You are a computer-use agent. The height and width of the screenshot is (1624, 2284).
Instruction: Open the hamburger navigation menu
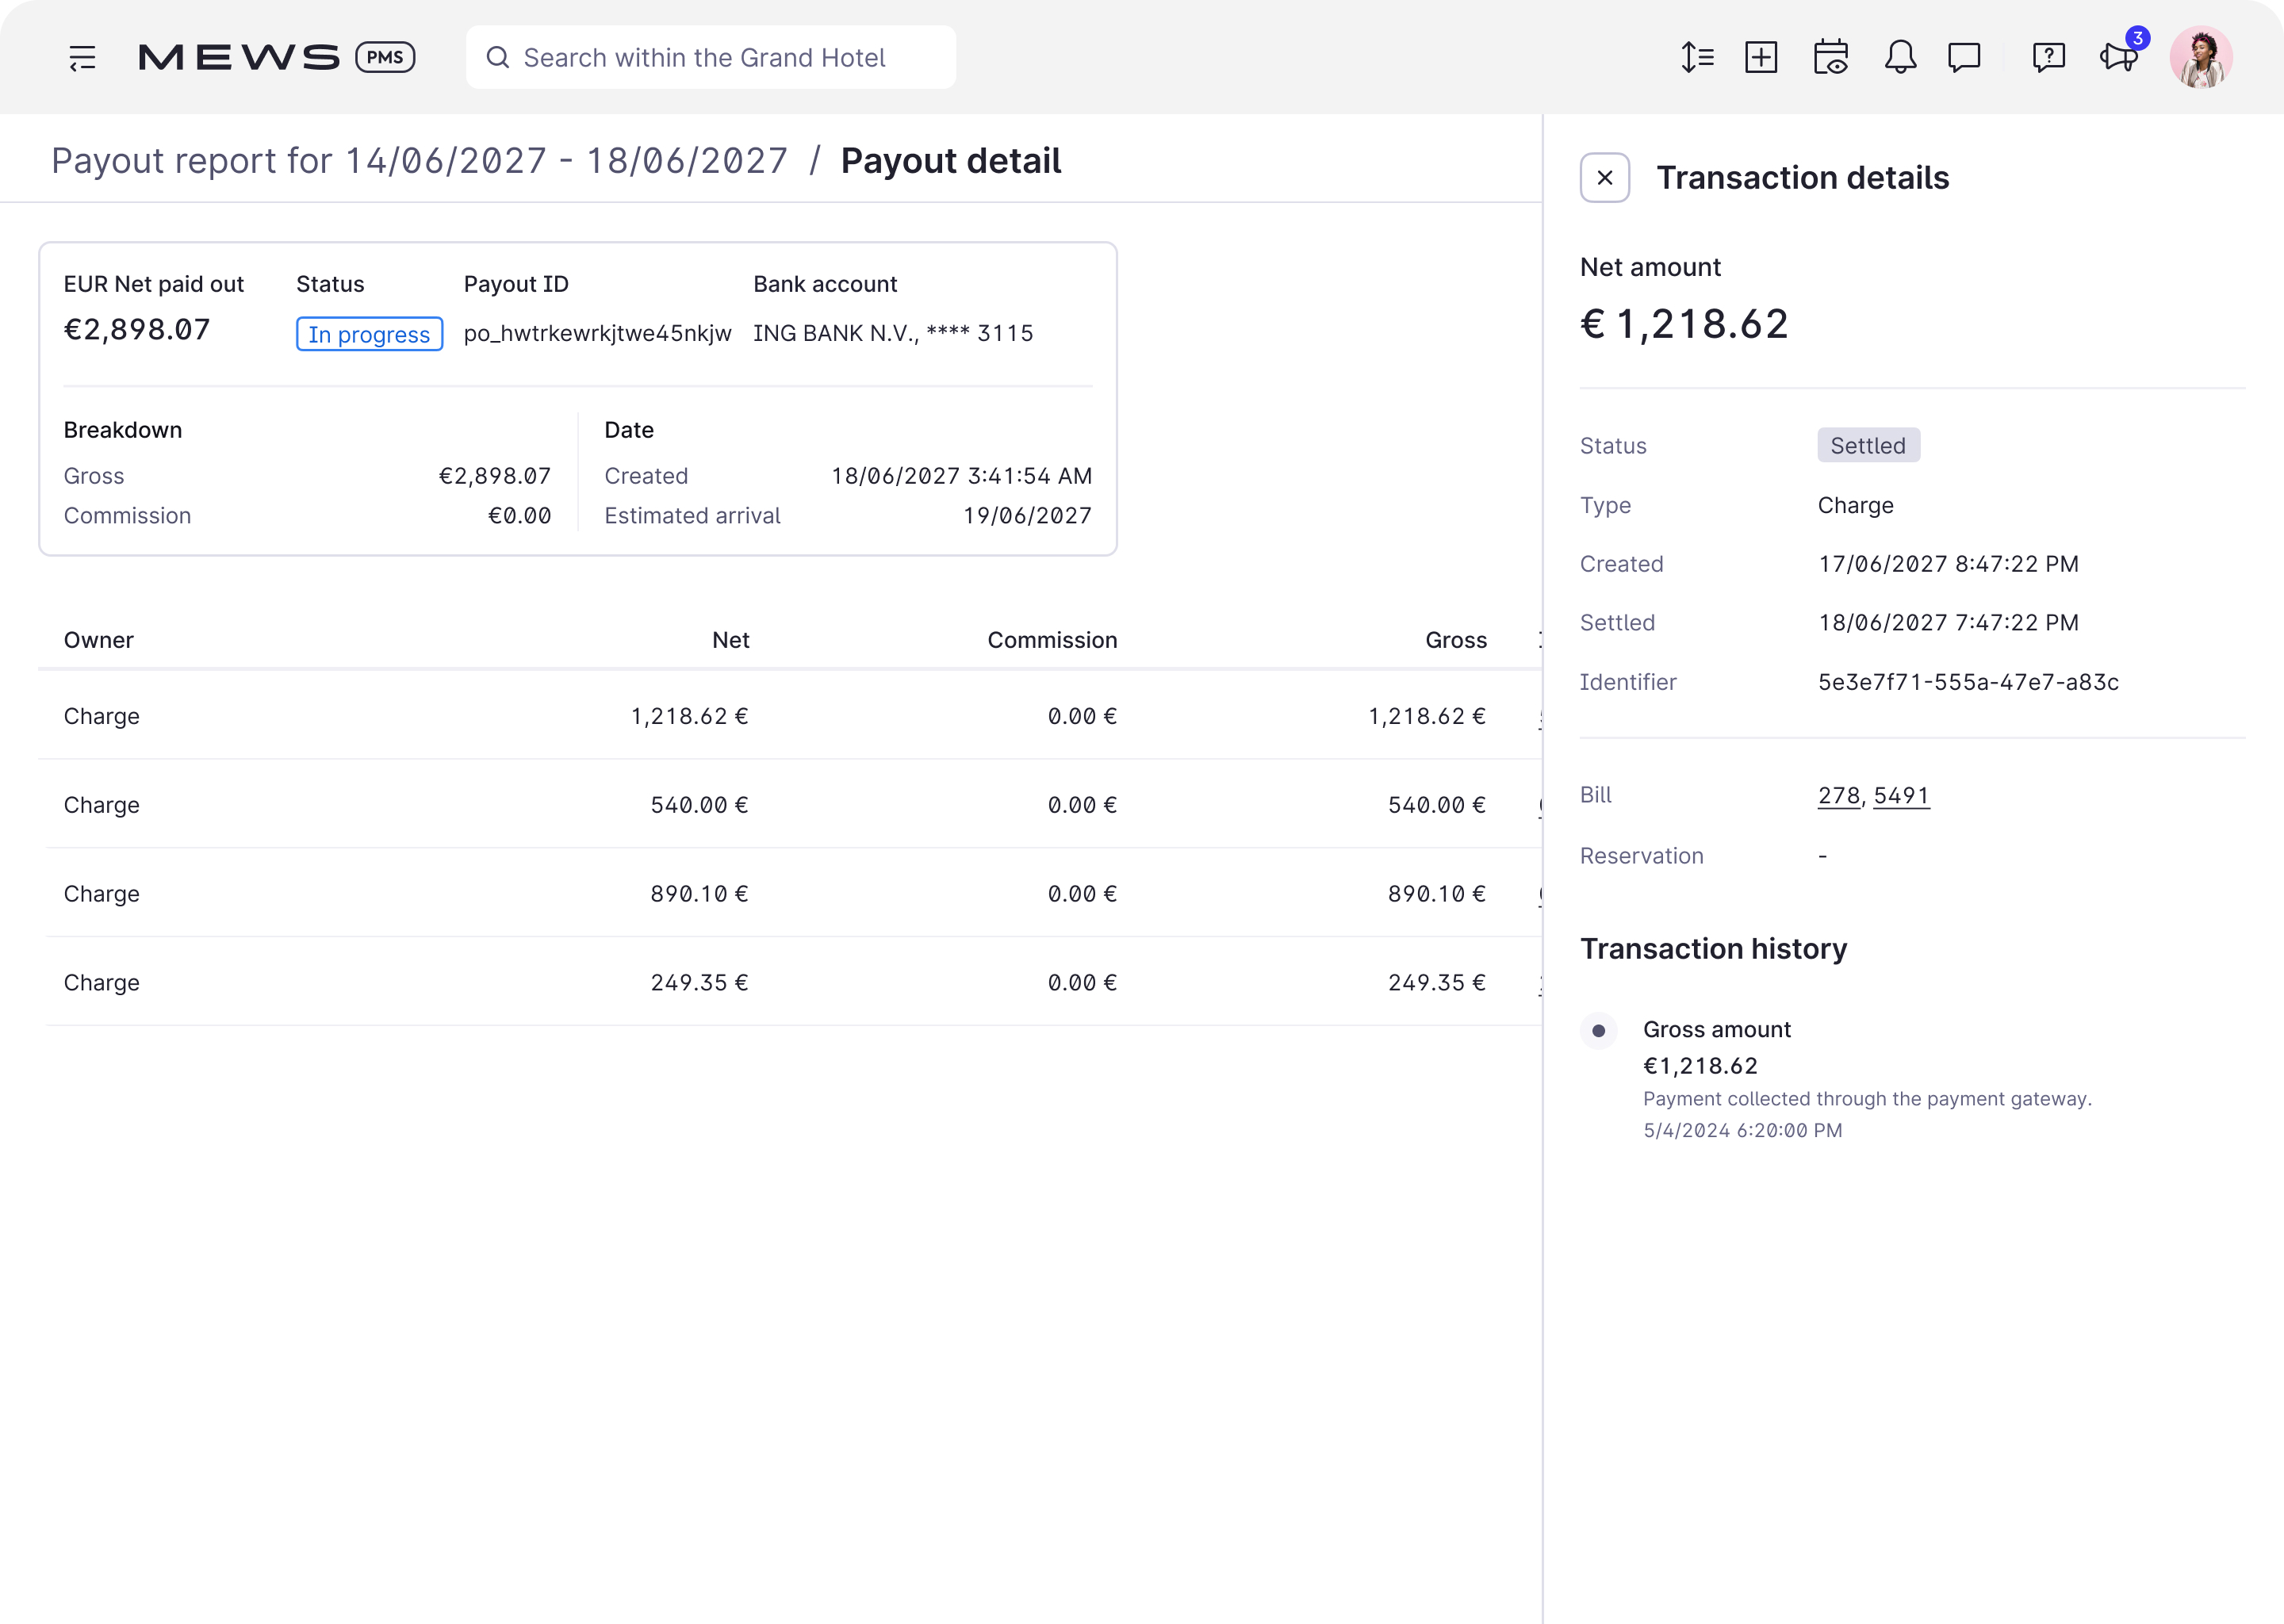82,58
